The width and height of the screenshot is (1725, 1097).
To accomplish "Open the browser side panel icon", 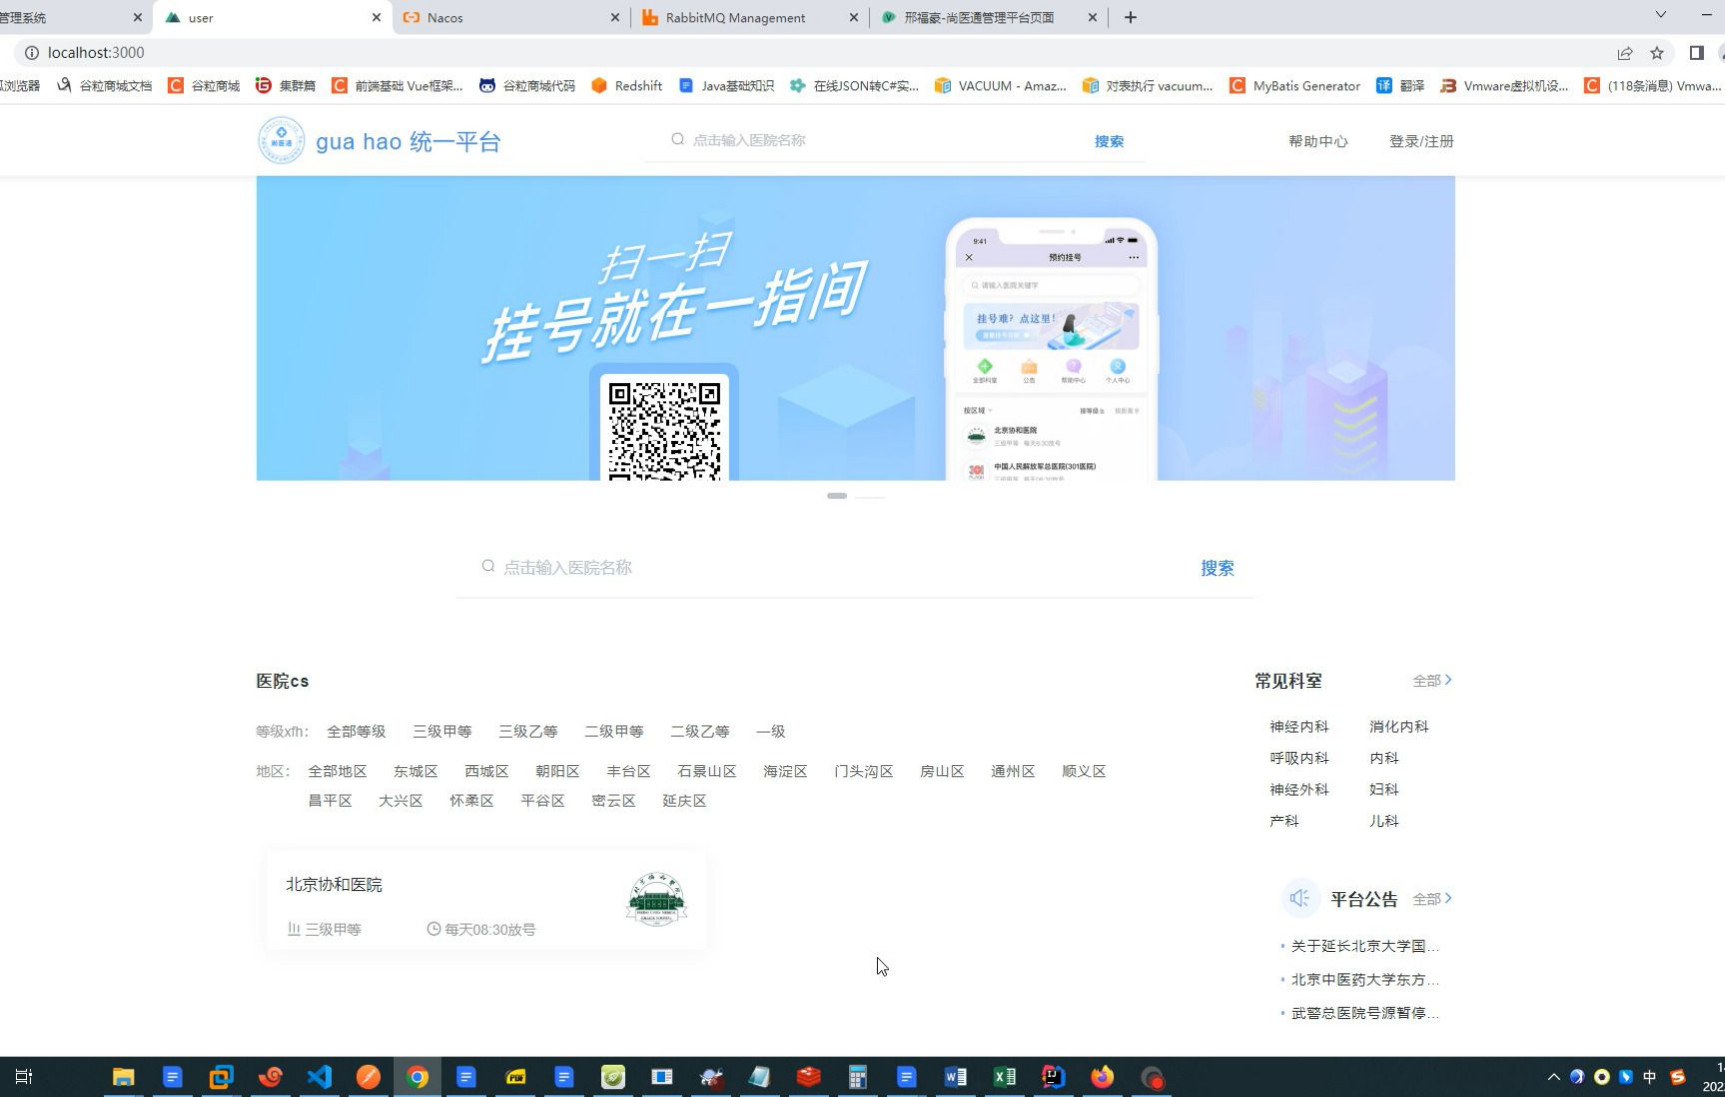I will (1697, 53).
